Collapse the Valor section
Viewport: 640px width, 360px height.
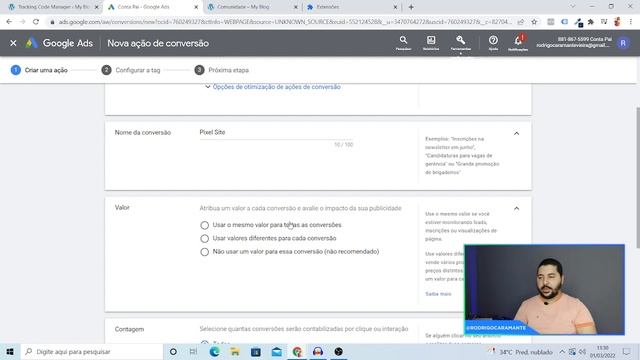(x=516, y=209)
